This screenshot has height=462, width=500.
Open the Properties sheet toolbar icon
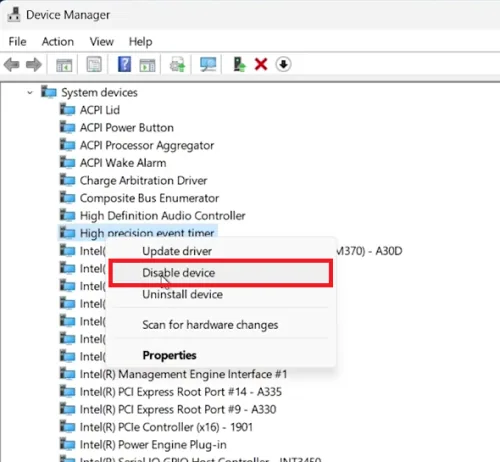[x=94, y=64]
